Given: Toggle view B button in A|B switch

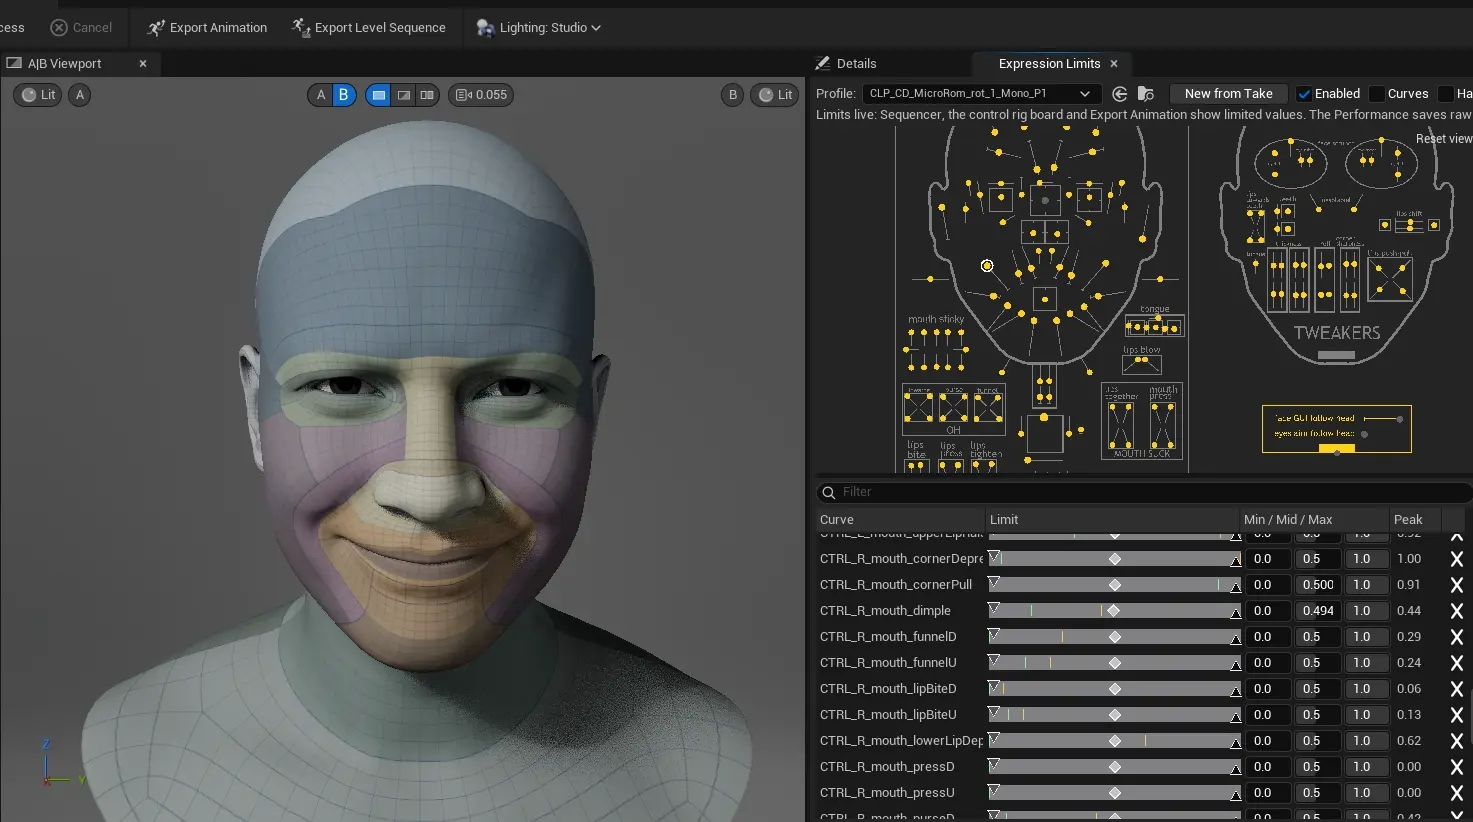Looking at the screenshot, I should pos(344,95).
